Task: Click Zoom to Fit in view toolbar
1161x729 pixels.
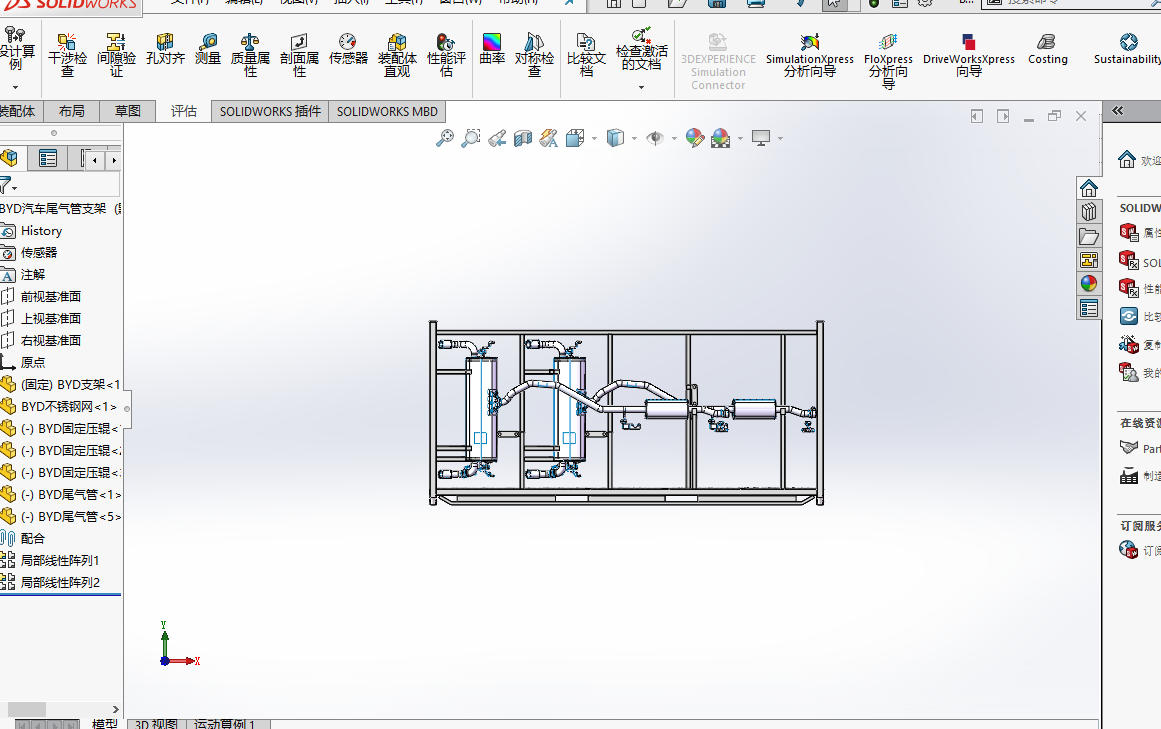Action: (x=444, y=138)
